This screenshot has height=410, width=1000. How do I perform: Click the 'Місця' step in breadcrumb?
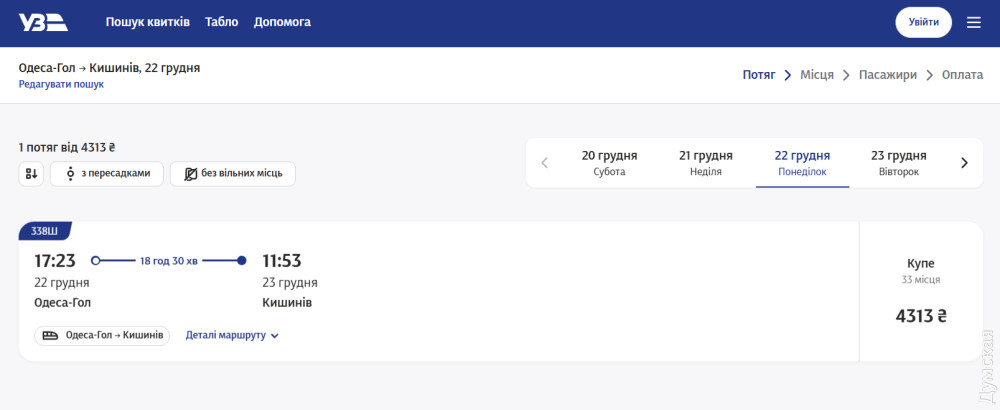(x=816, y=75)
